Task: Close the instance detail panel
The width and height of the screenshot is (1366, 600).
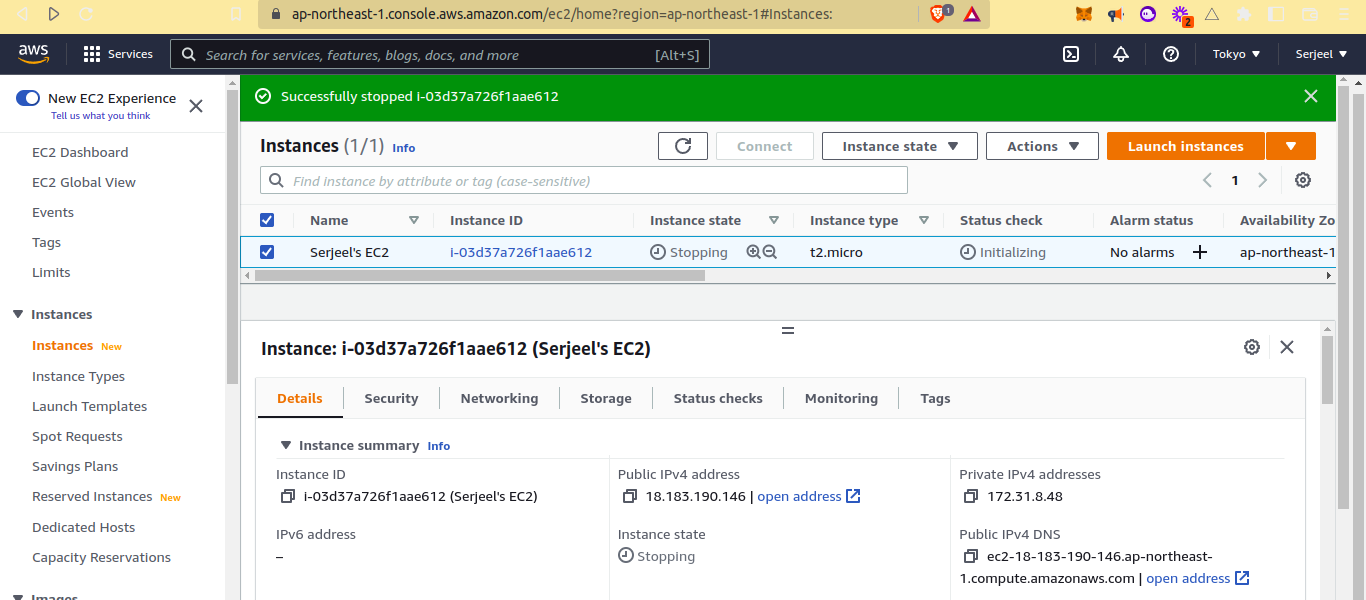Action: [x=1287, y=347]
